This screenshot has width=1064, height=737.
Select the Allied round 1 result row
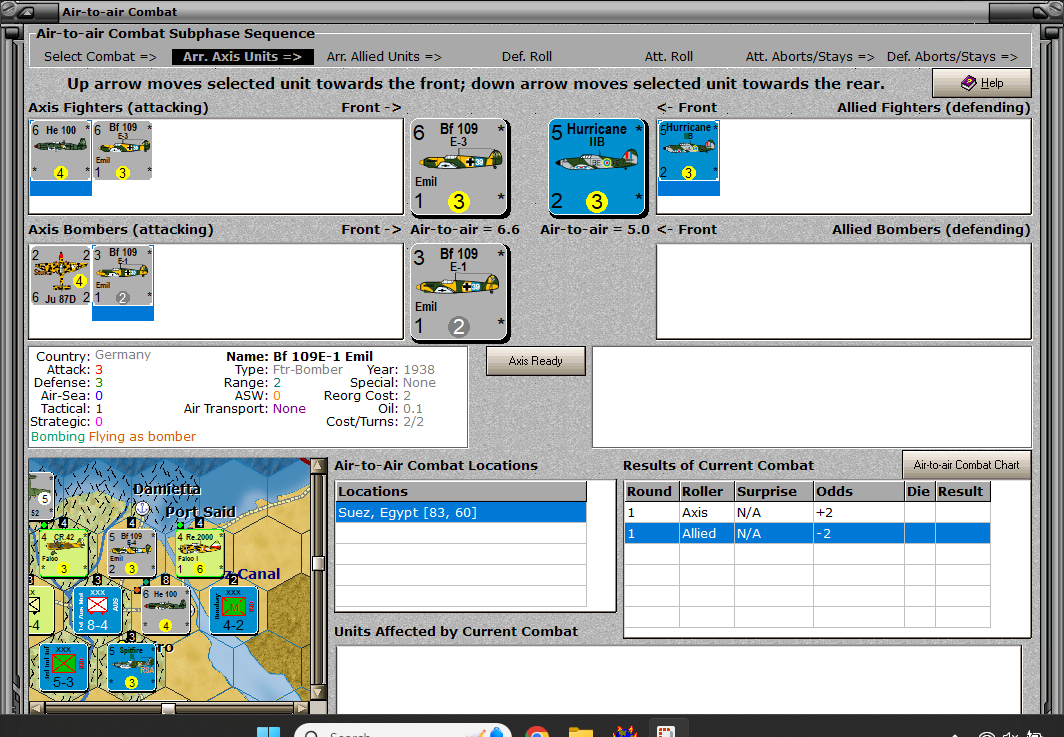tap(807, 533)
